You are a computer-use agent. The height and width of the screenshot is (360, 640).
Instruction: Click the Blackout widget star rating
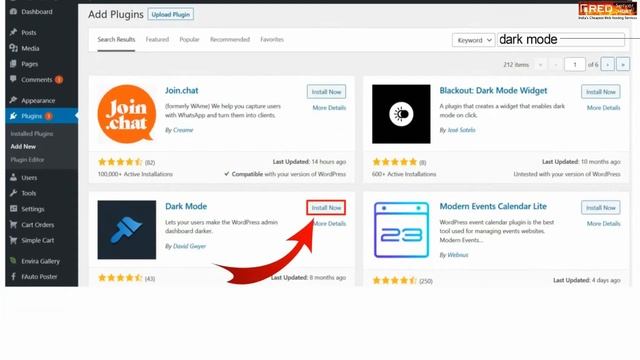point(394,162)
